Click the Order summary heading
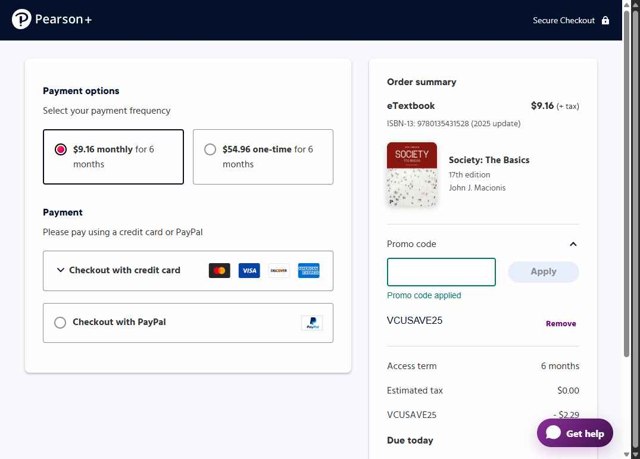Image resolution: width=640 pixels, height=459 pixels. [422, 82]
